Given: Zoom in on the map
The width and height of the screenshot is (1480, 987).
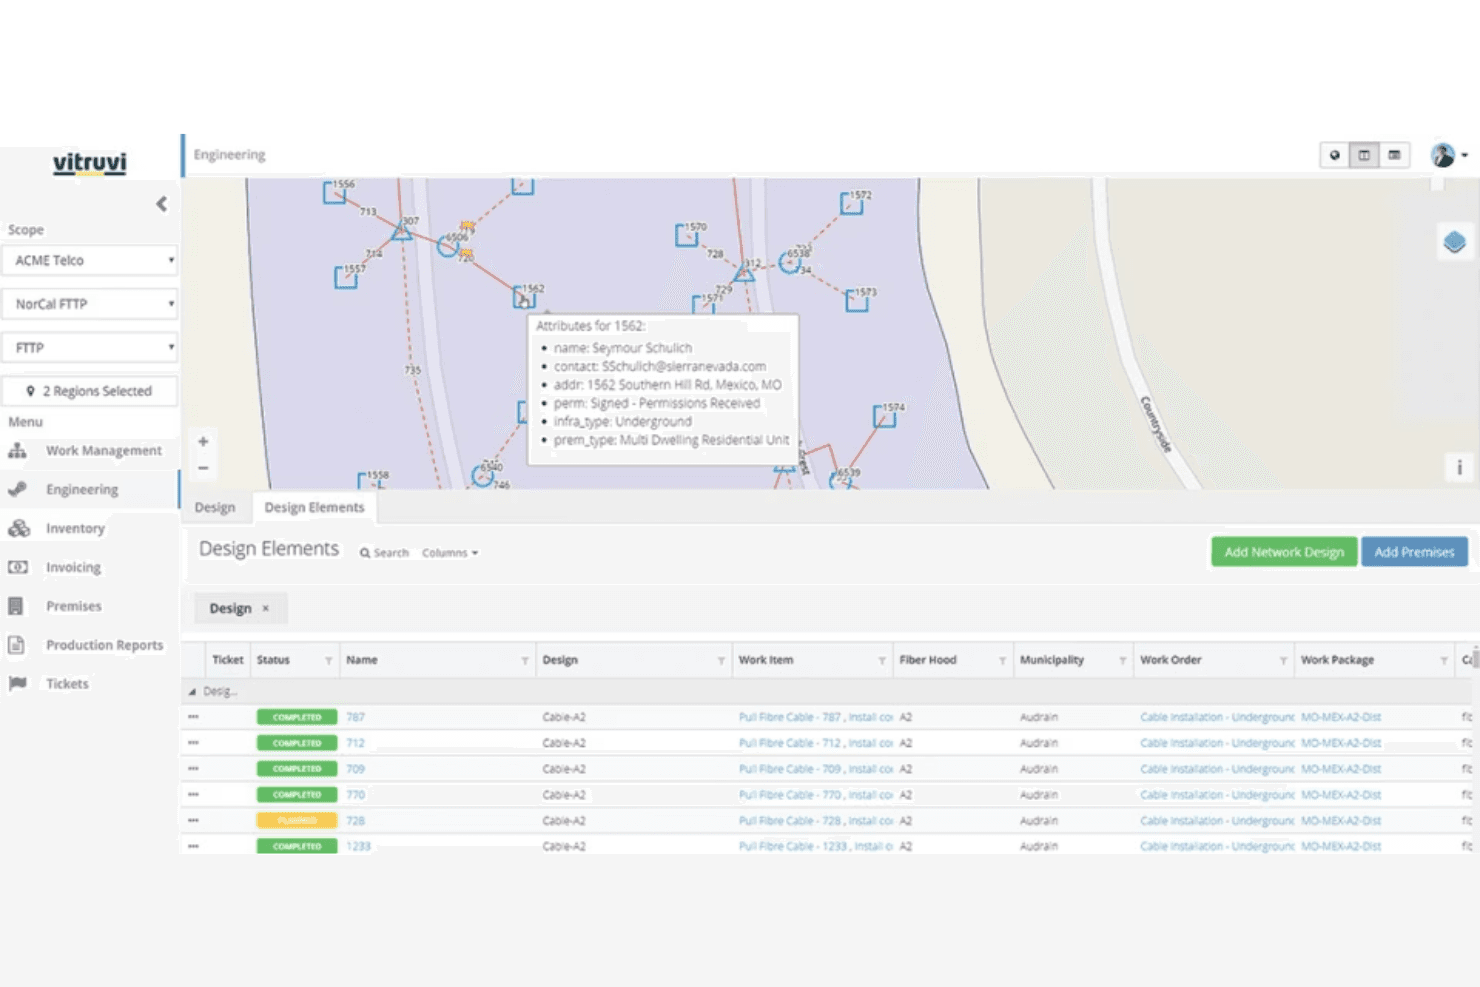Looking at the screenshot, I should (203, 441).
